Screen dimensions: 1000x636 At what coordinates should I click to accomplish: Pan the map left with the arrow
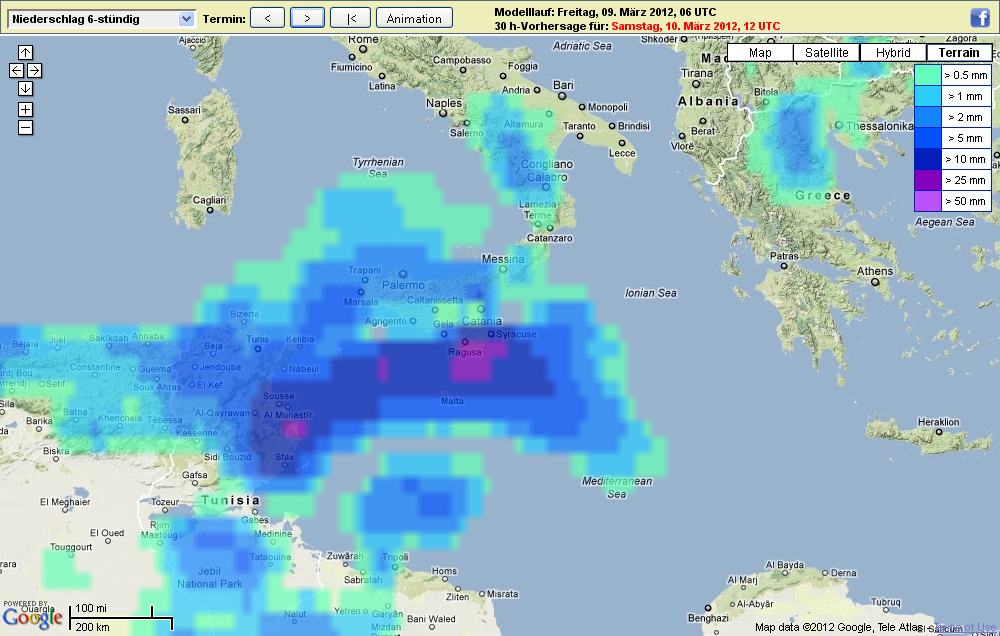tap(17, 70)
